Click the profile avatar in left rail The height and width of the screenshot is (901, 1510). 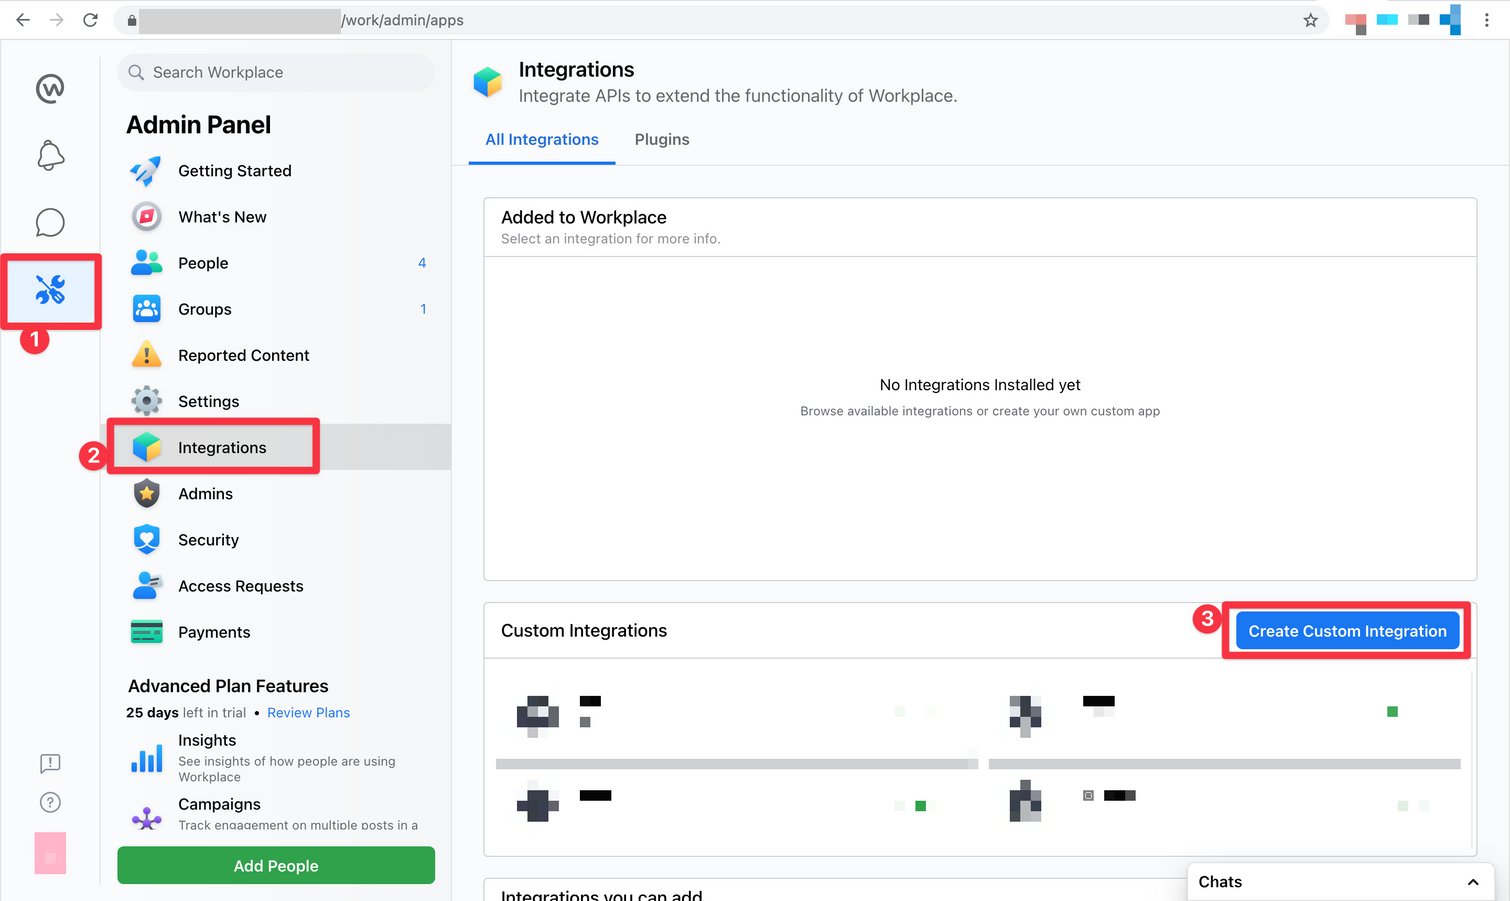pyautogui.click(x=50, y=853)
